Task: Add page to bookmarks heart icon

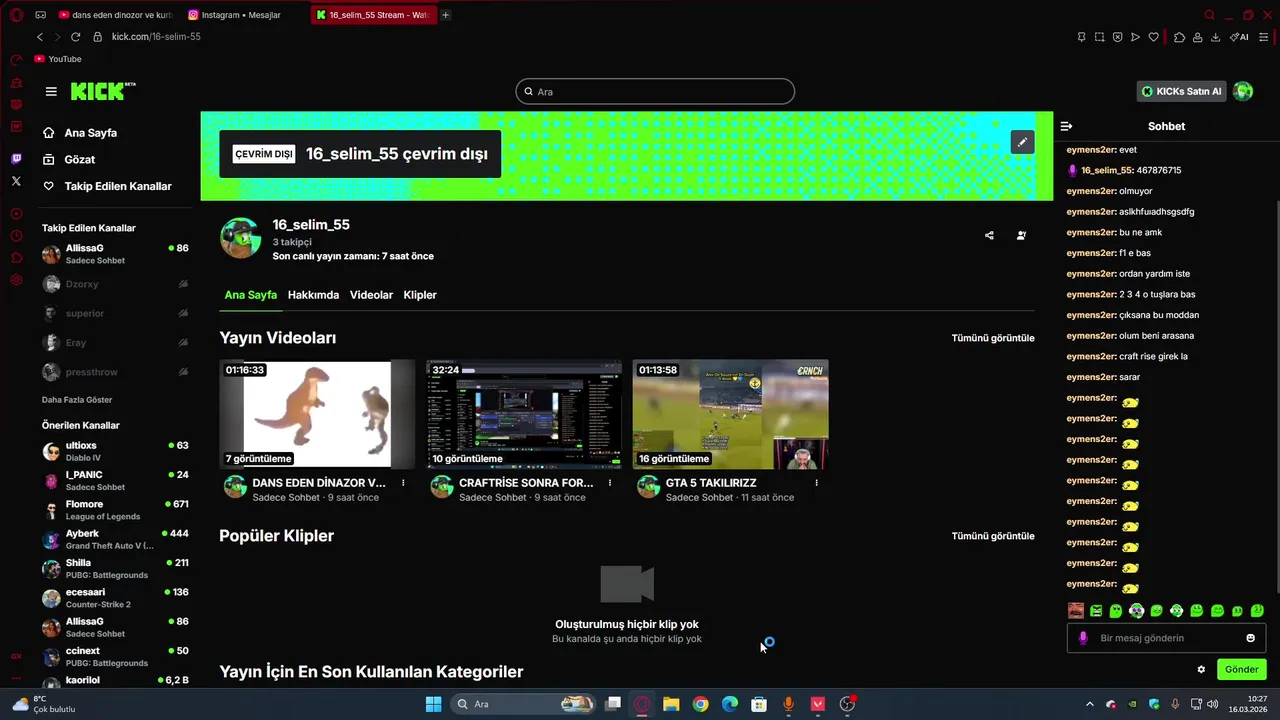Action: (x=1153, y=37)
